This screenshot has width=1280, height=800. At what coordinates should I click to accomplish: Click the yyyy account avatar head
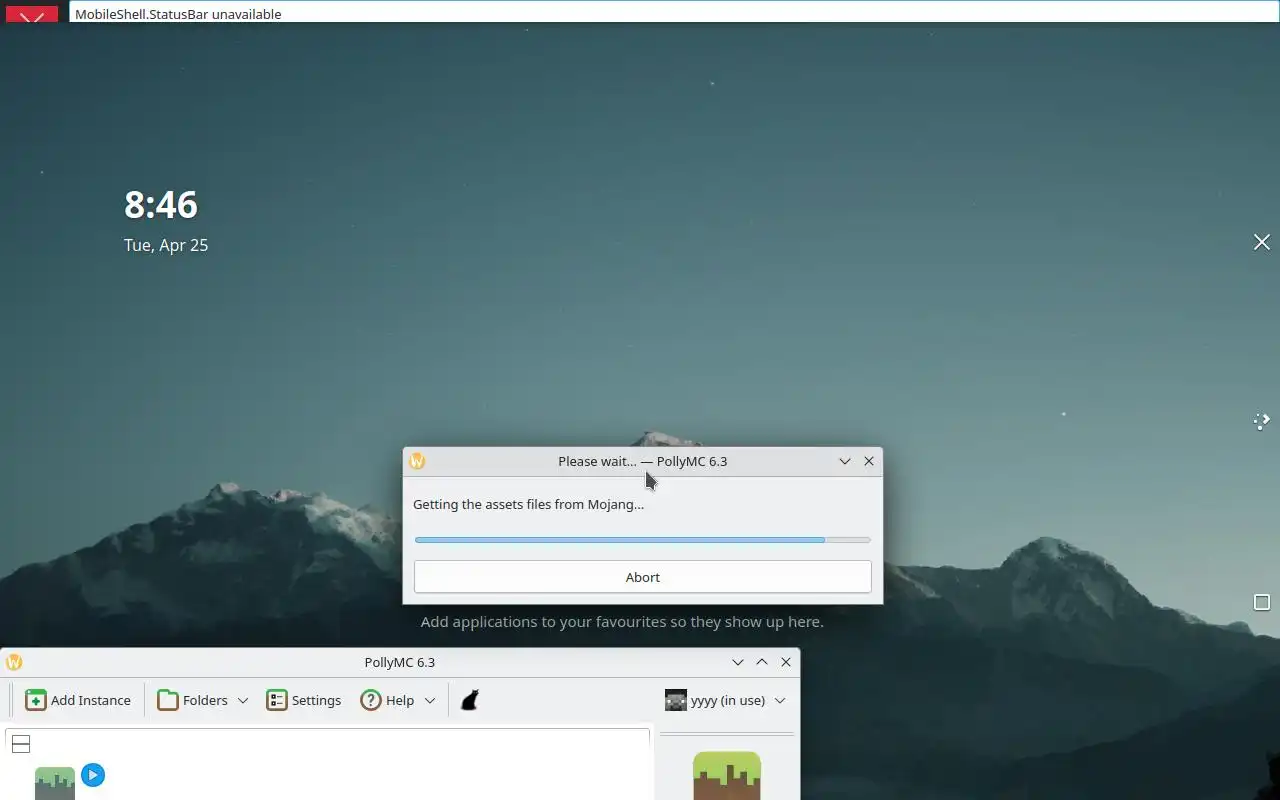tap(676, 700)
